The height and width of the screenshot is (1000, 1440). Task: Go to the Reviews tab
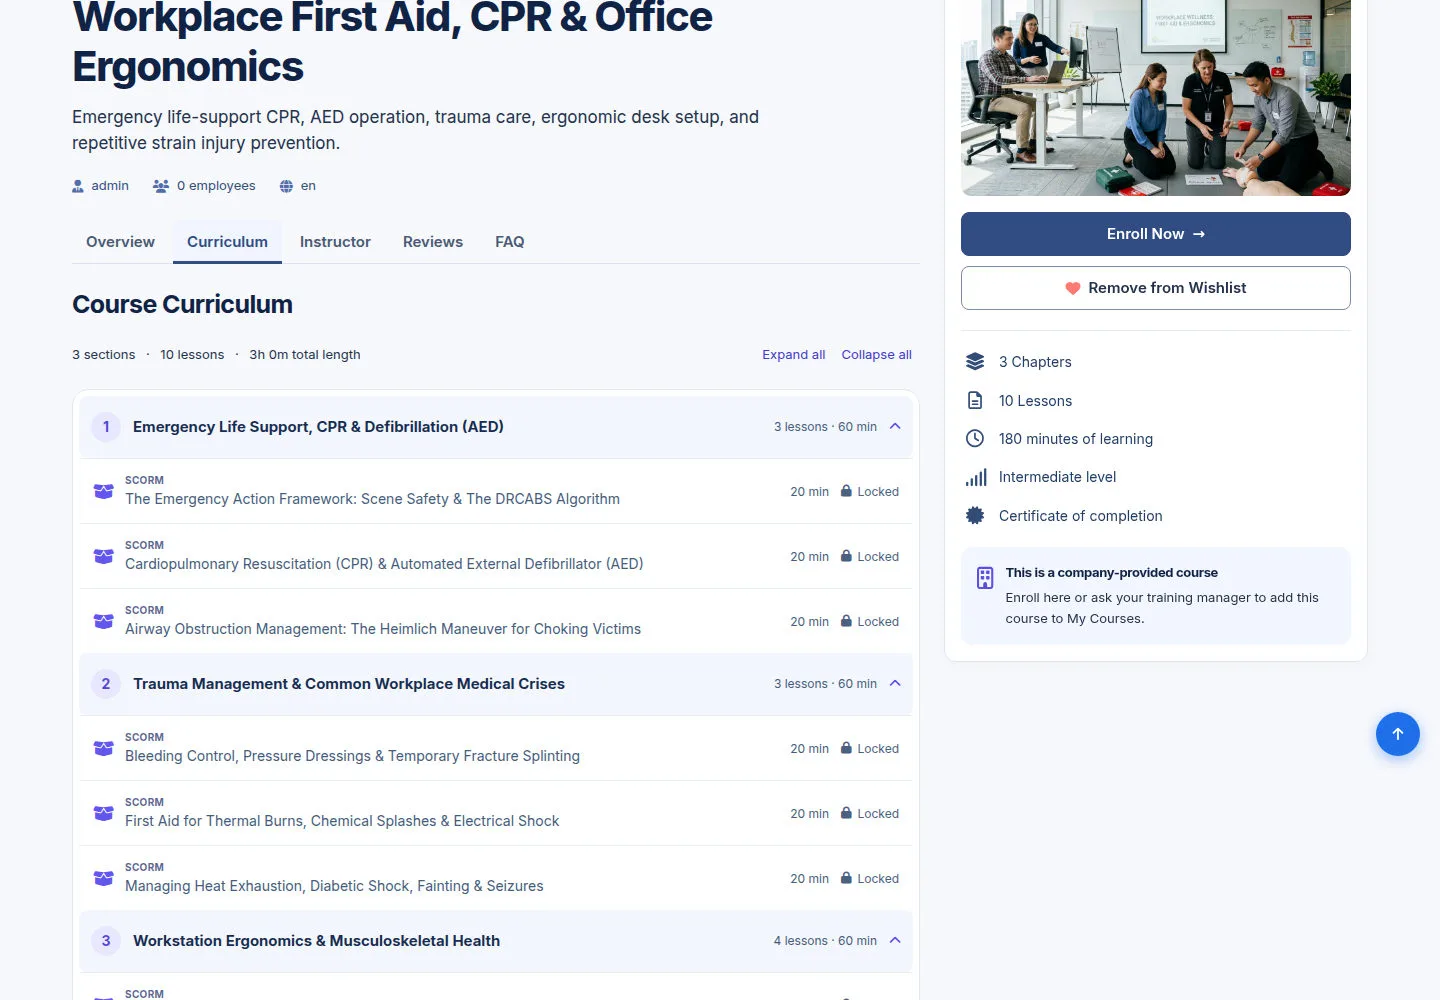(x=433, y=242)
